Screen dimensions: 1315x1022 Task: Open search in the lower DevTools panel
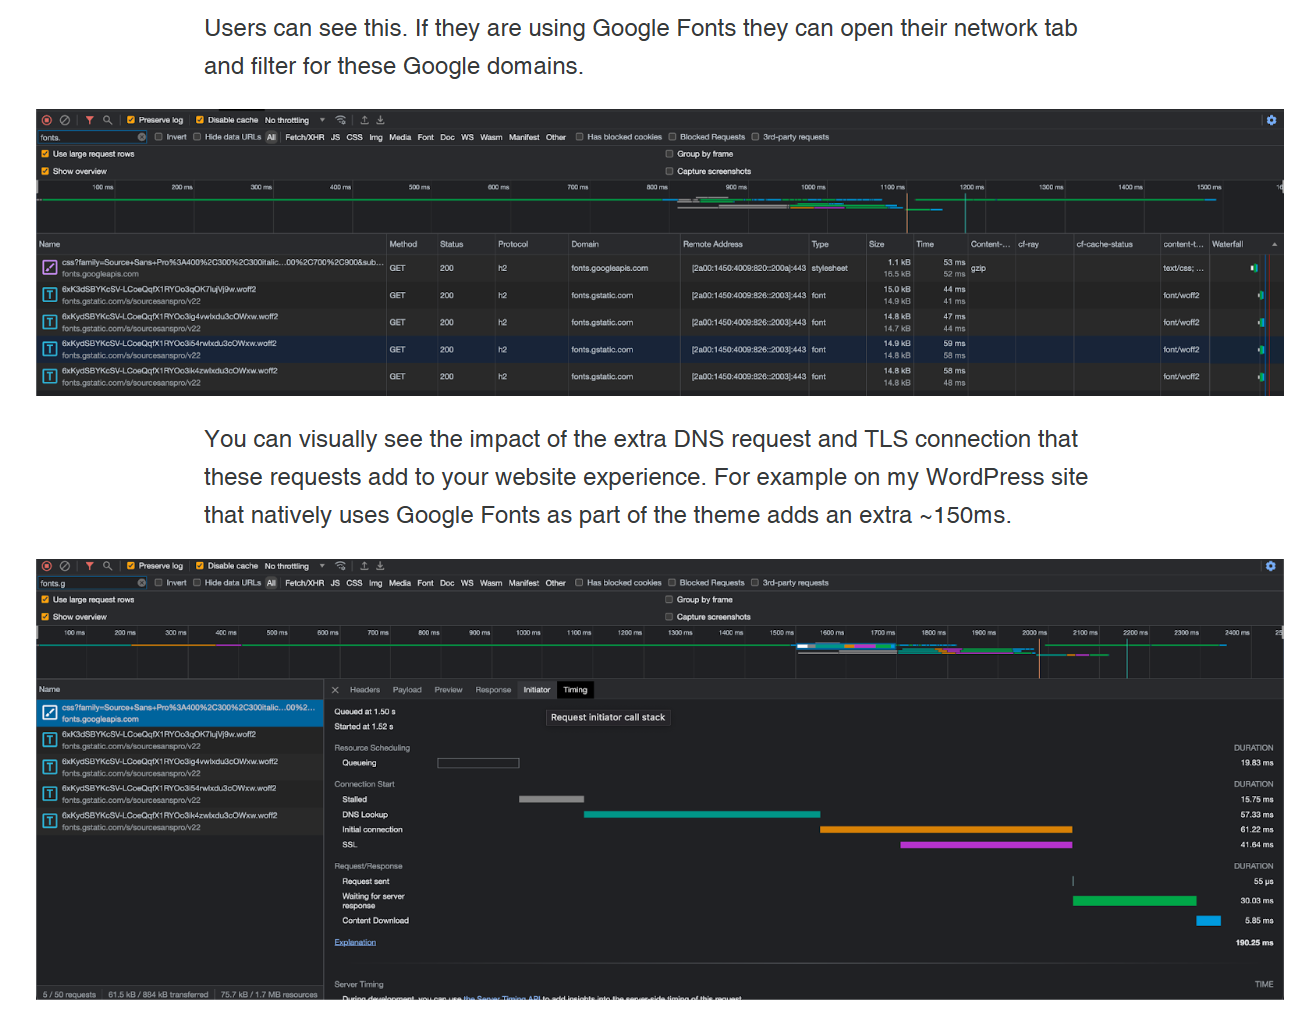(x=108, y=566)
